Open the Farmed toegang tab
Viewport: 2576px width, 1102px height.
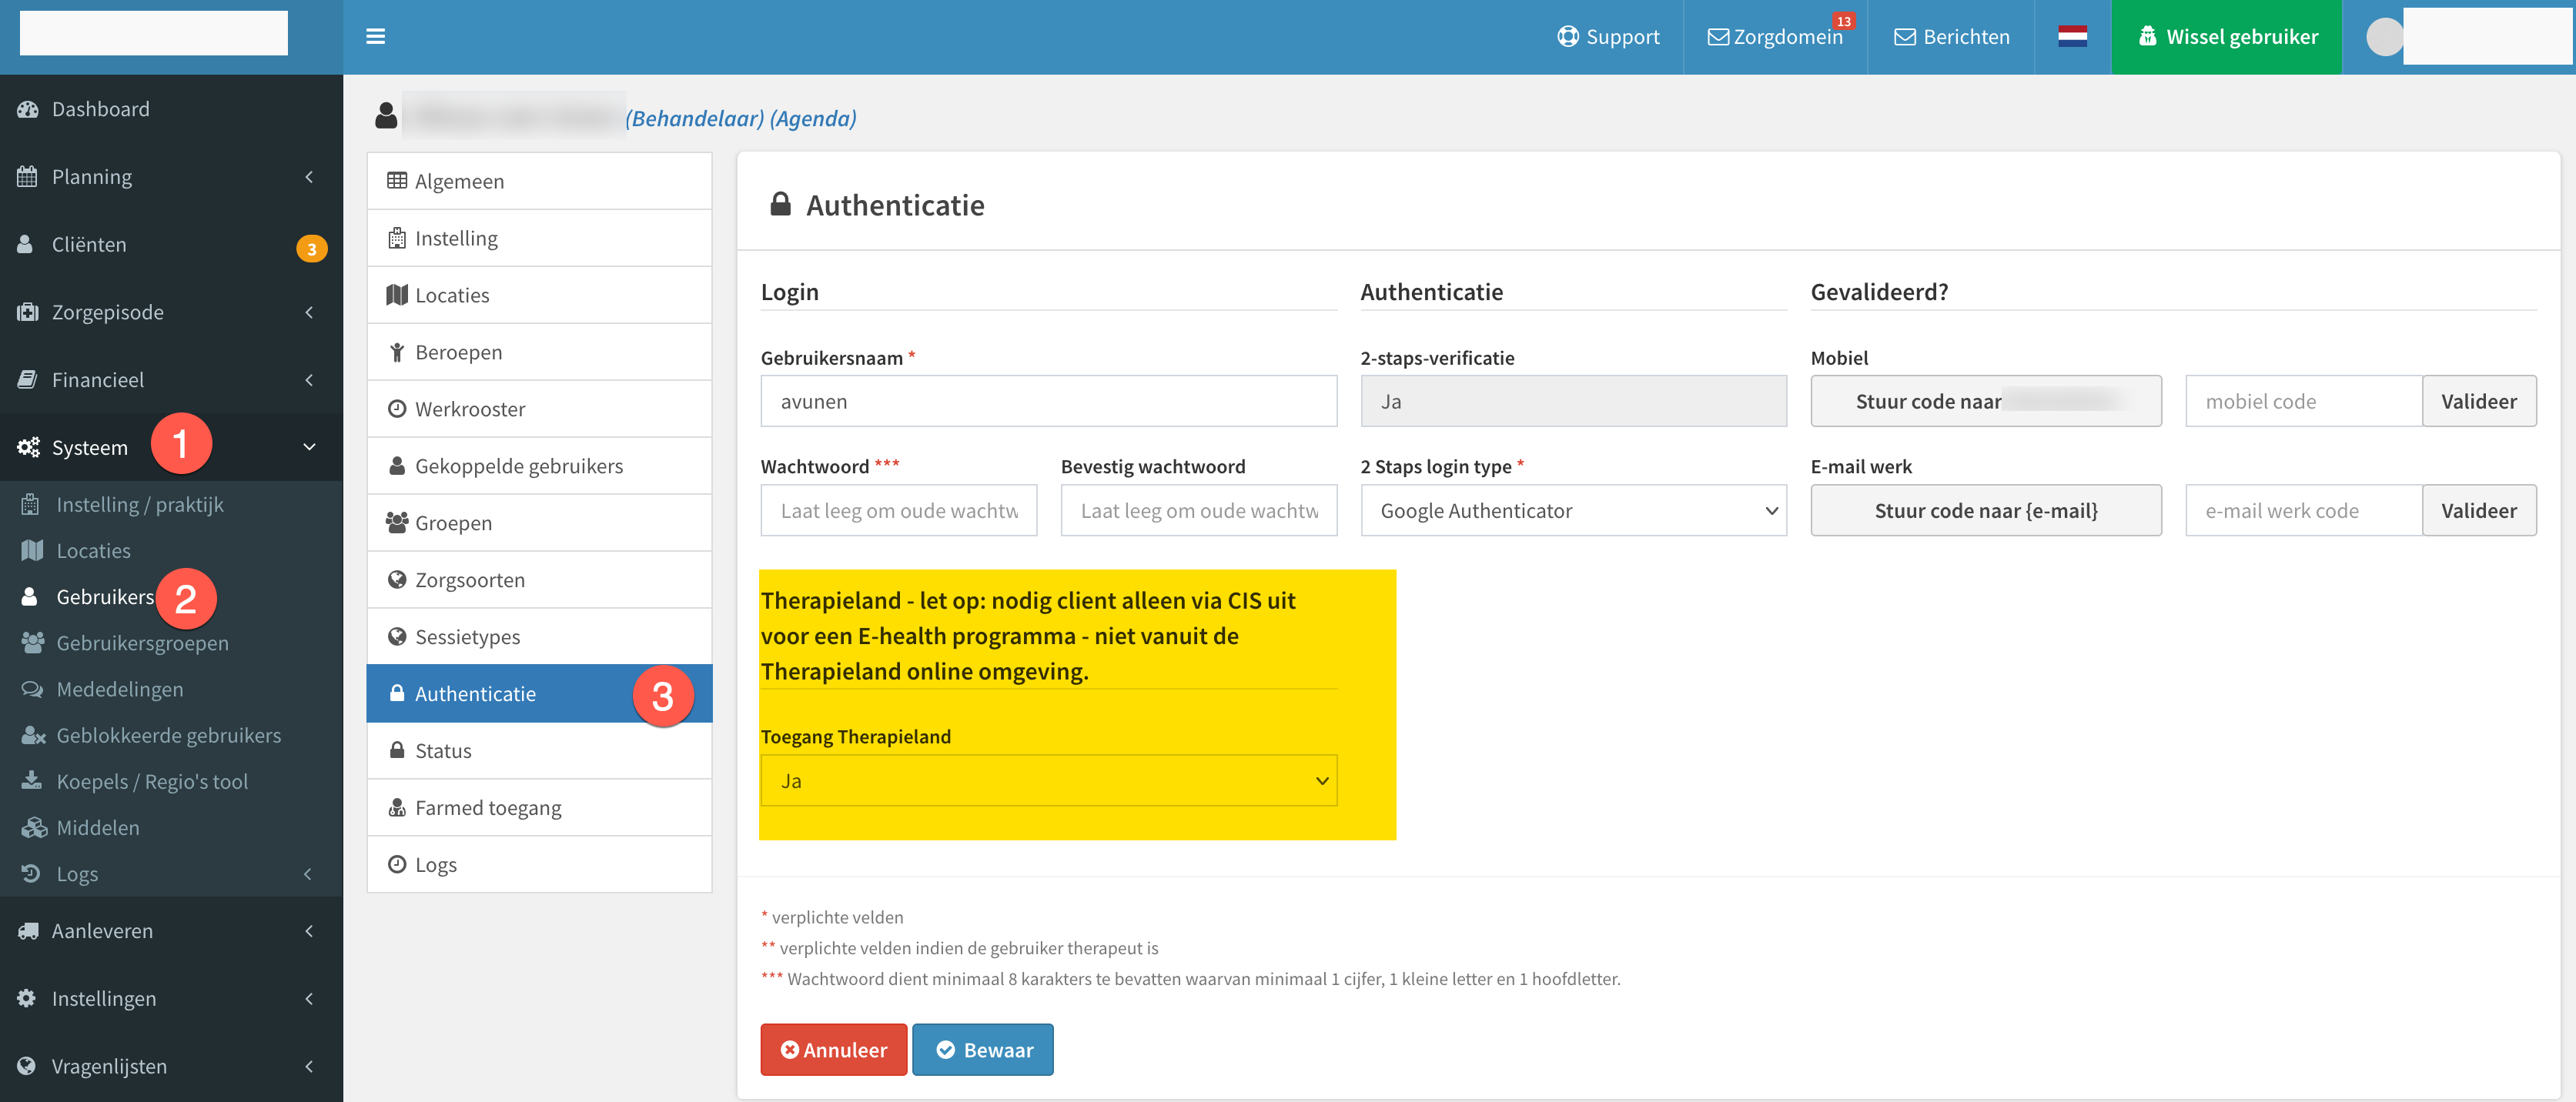539,808
